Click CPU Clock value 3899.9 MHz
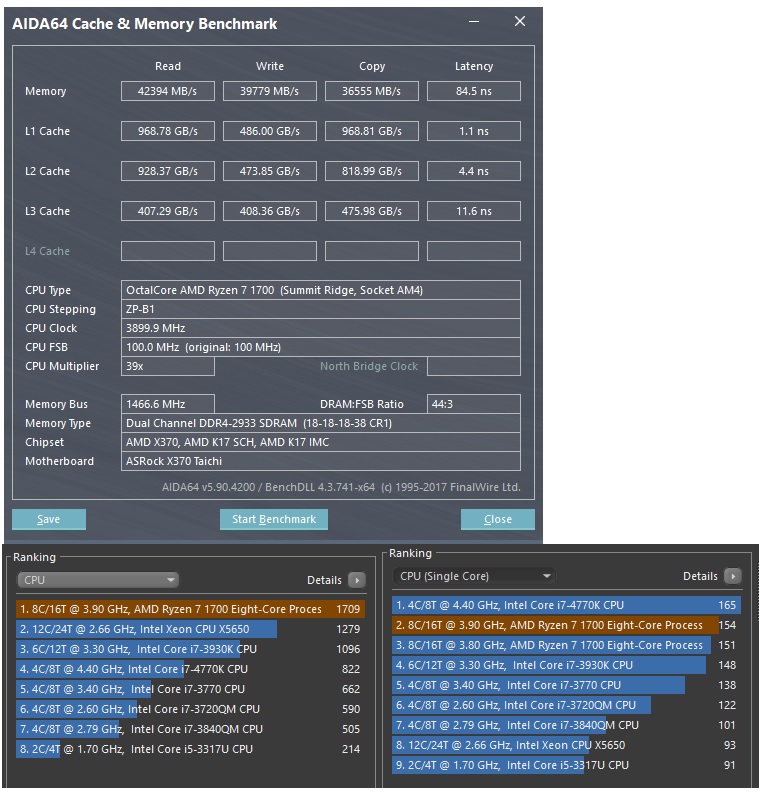The image size is (760, 795). [320, 328]
